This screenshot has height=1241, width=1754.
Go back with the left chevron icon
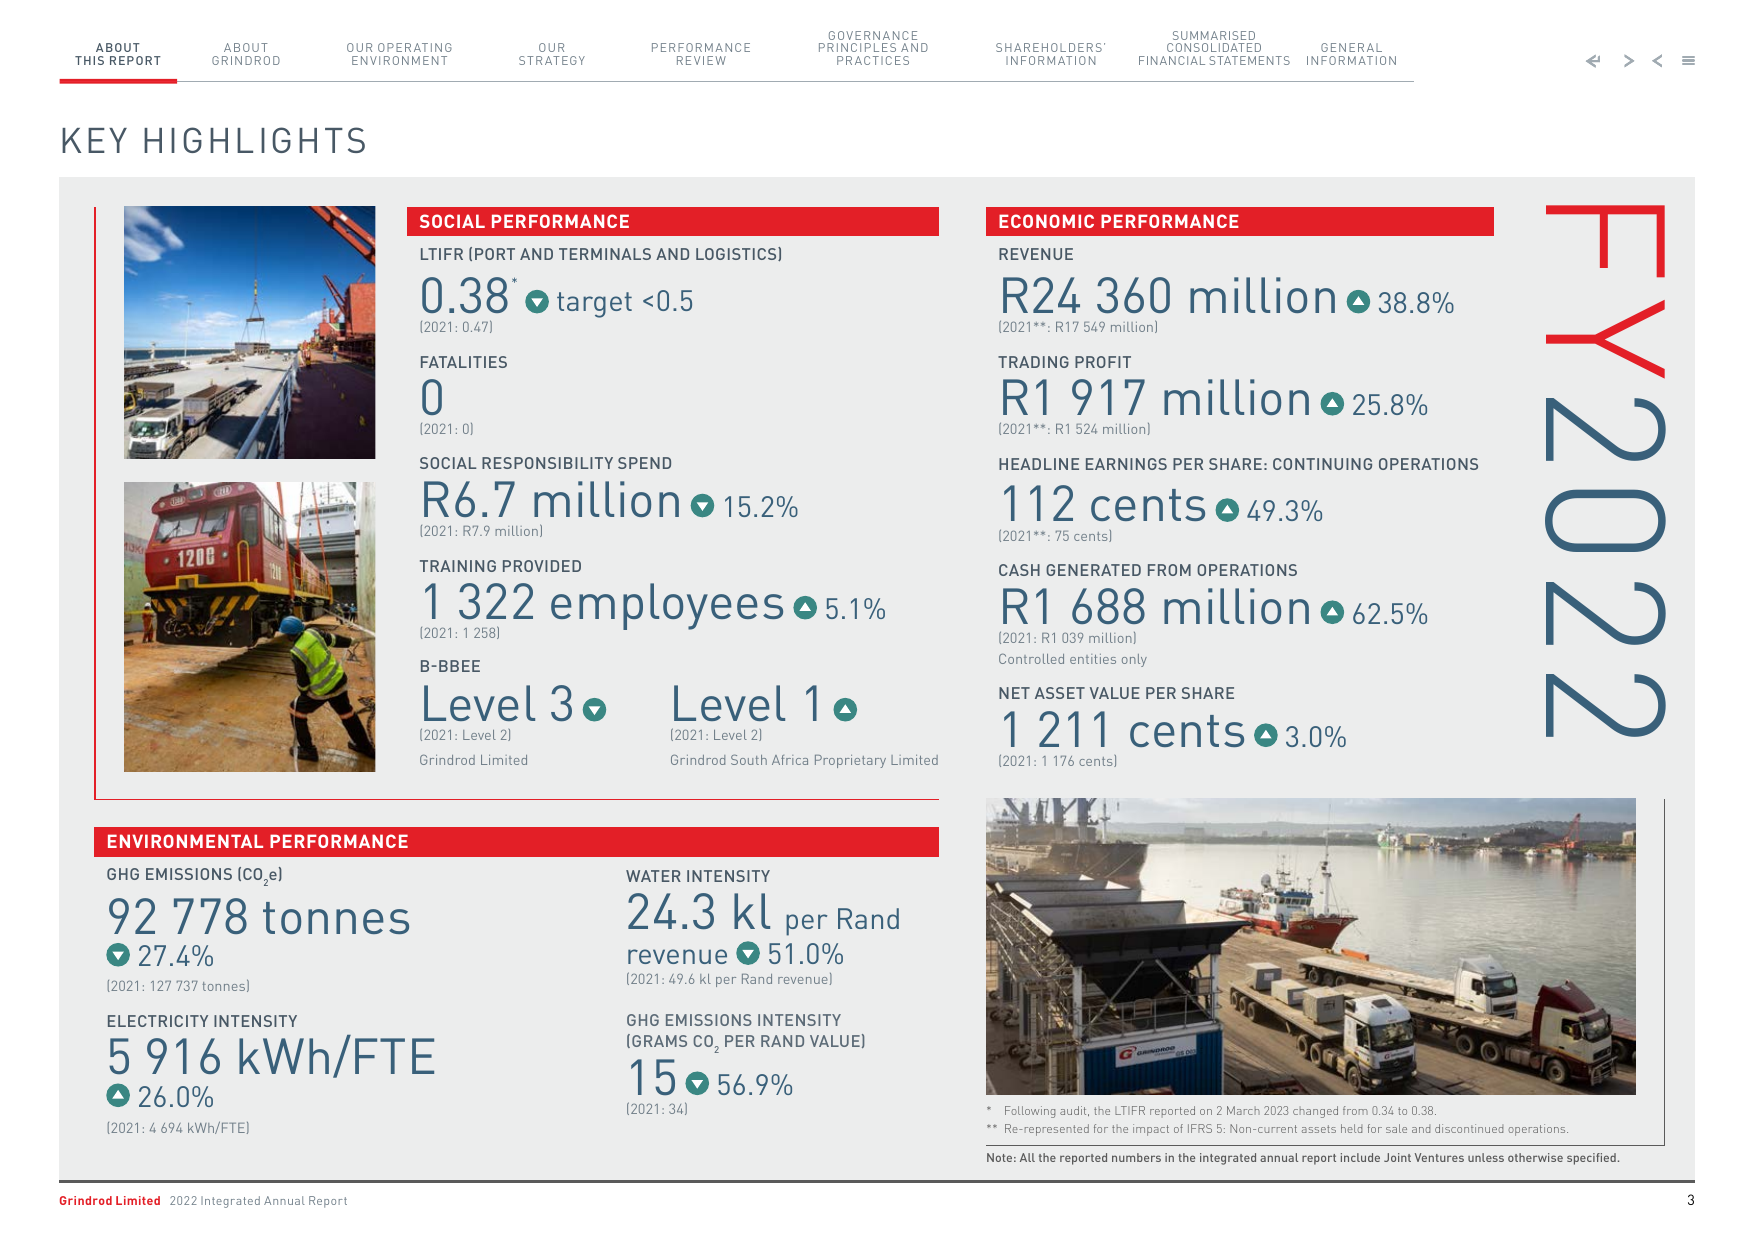(1658, 61)
